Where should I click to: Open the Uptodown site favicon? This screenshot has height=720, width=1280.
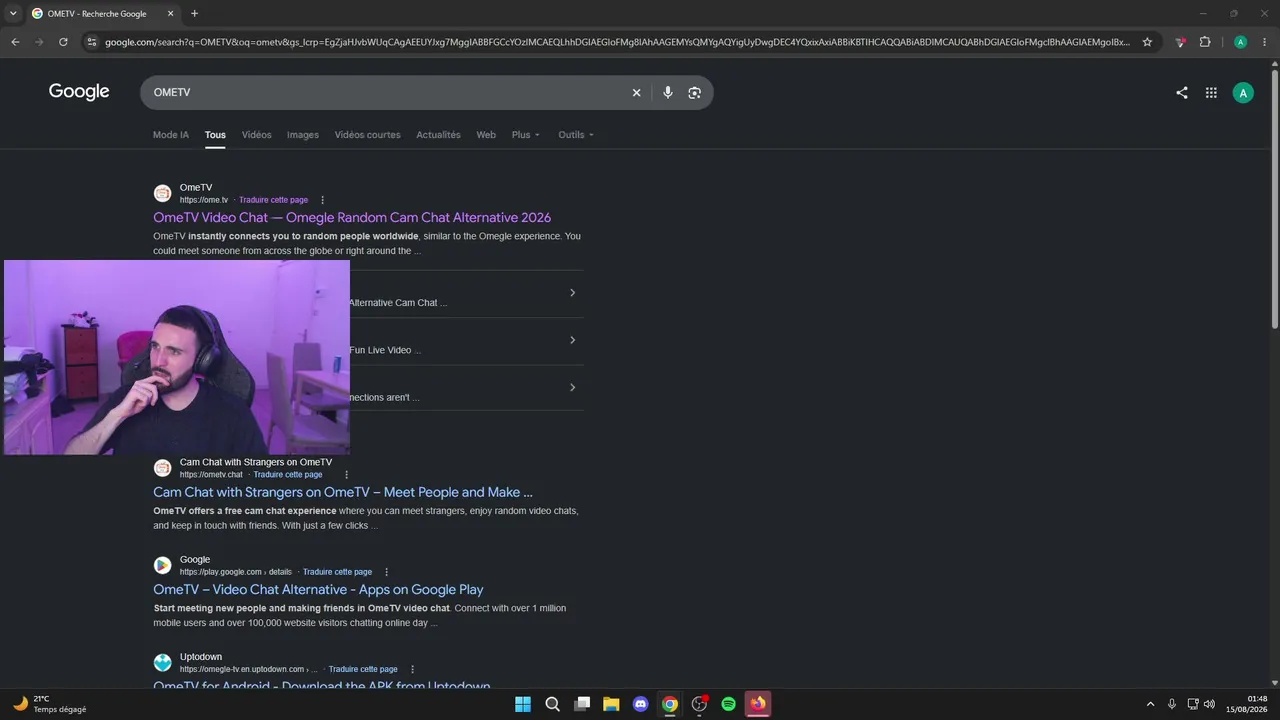coord(162,662)
